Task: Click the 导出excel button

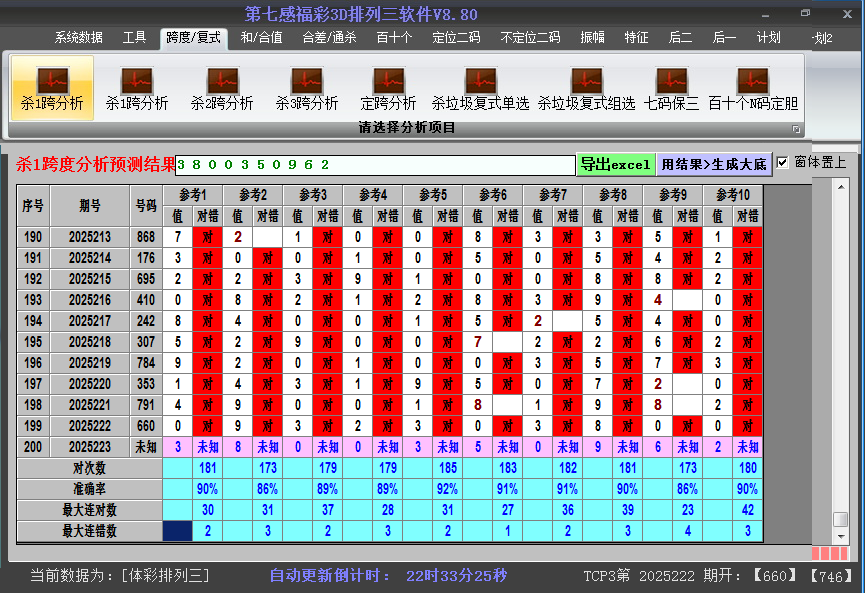Action: (x=615, y=164)
